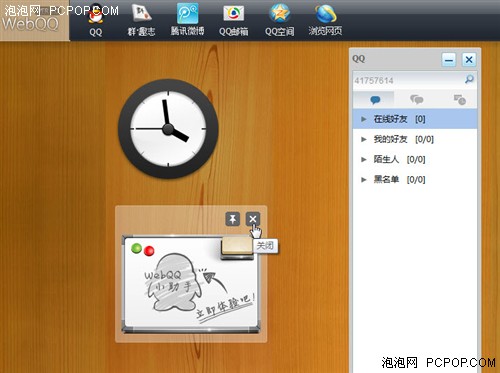Pin the WebQQ小助手 widget
This screenshot has height=373, width=500.
tap(232, 219)
